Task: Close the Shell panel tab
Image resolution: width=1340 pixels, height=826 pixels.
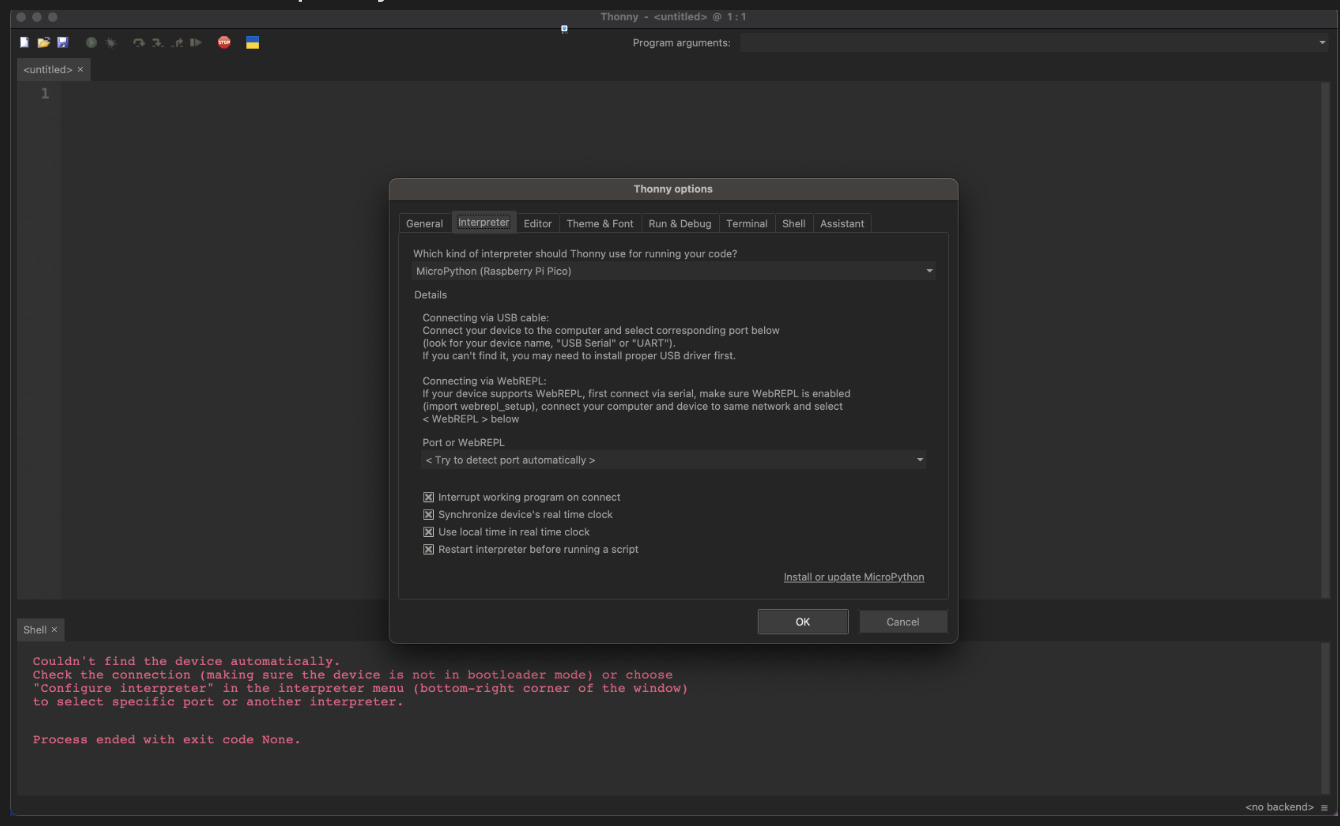Action: [x=54, y=630]
